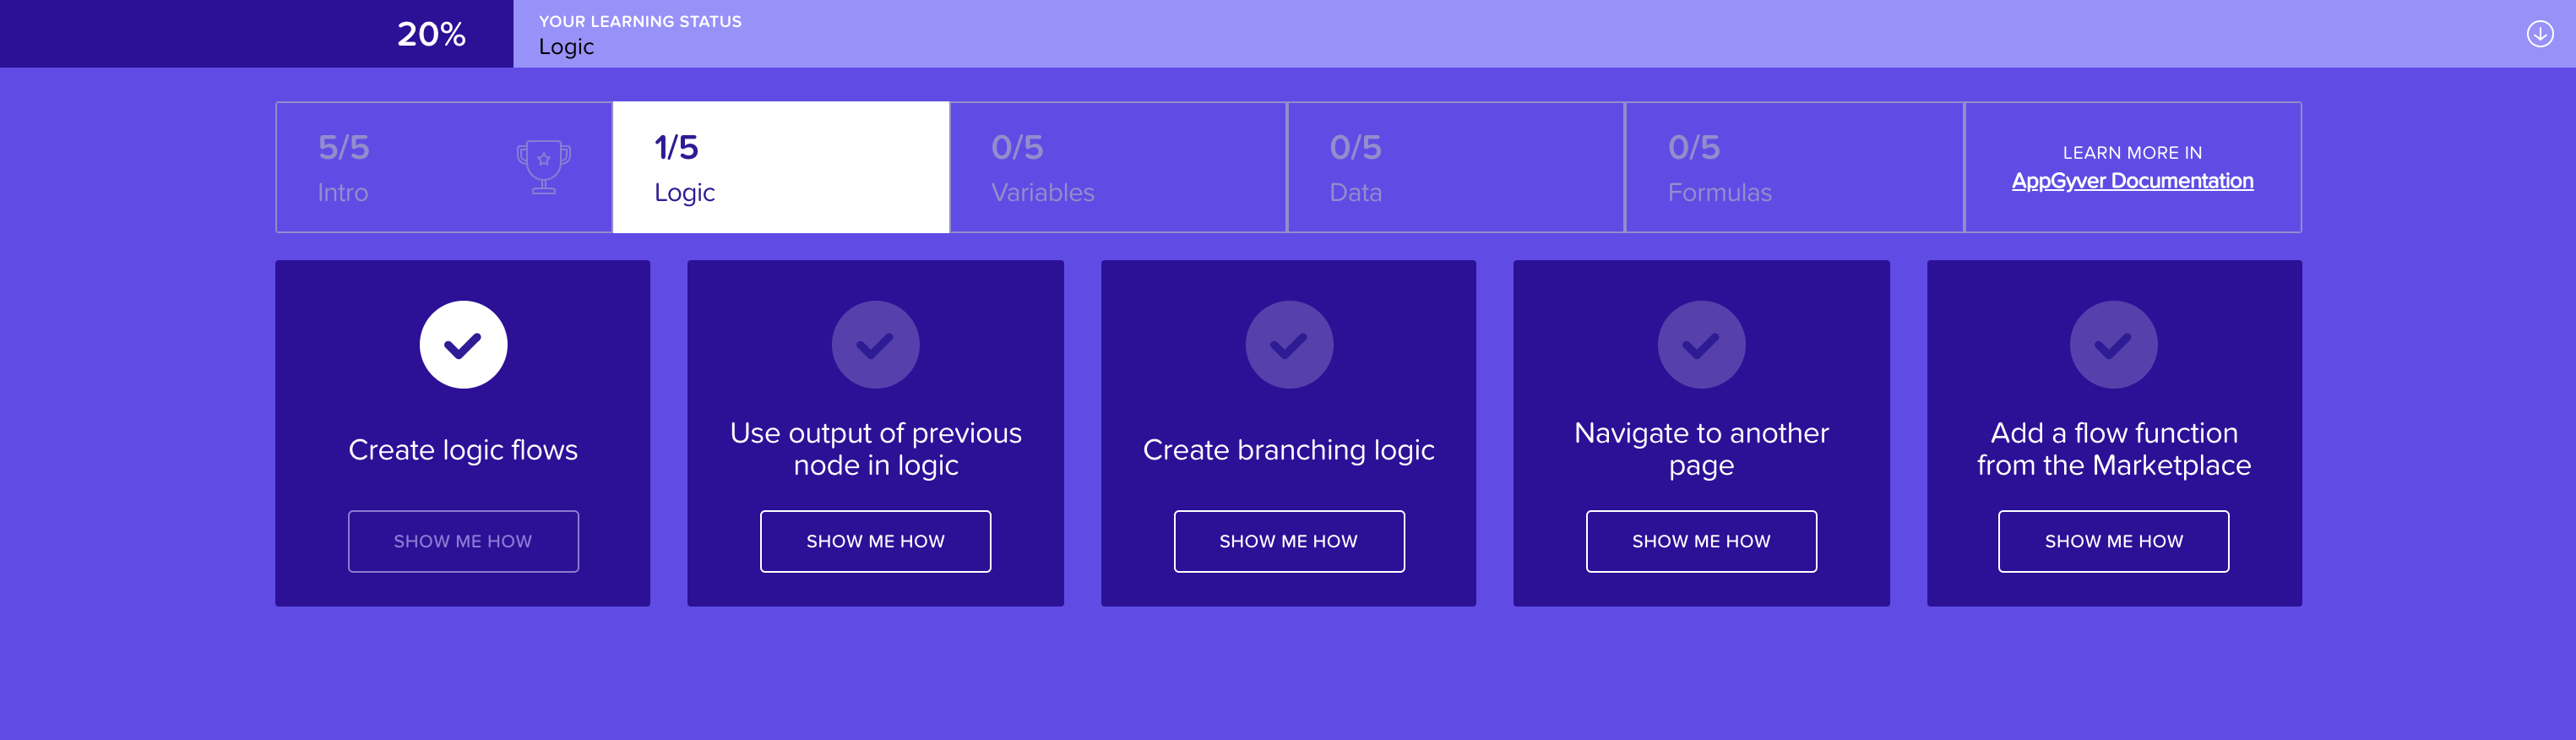
Task: Collapse learning status with circled down-arrow
Action: [x=2539, y=34]
